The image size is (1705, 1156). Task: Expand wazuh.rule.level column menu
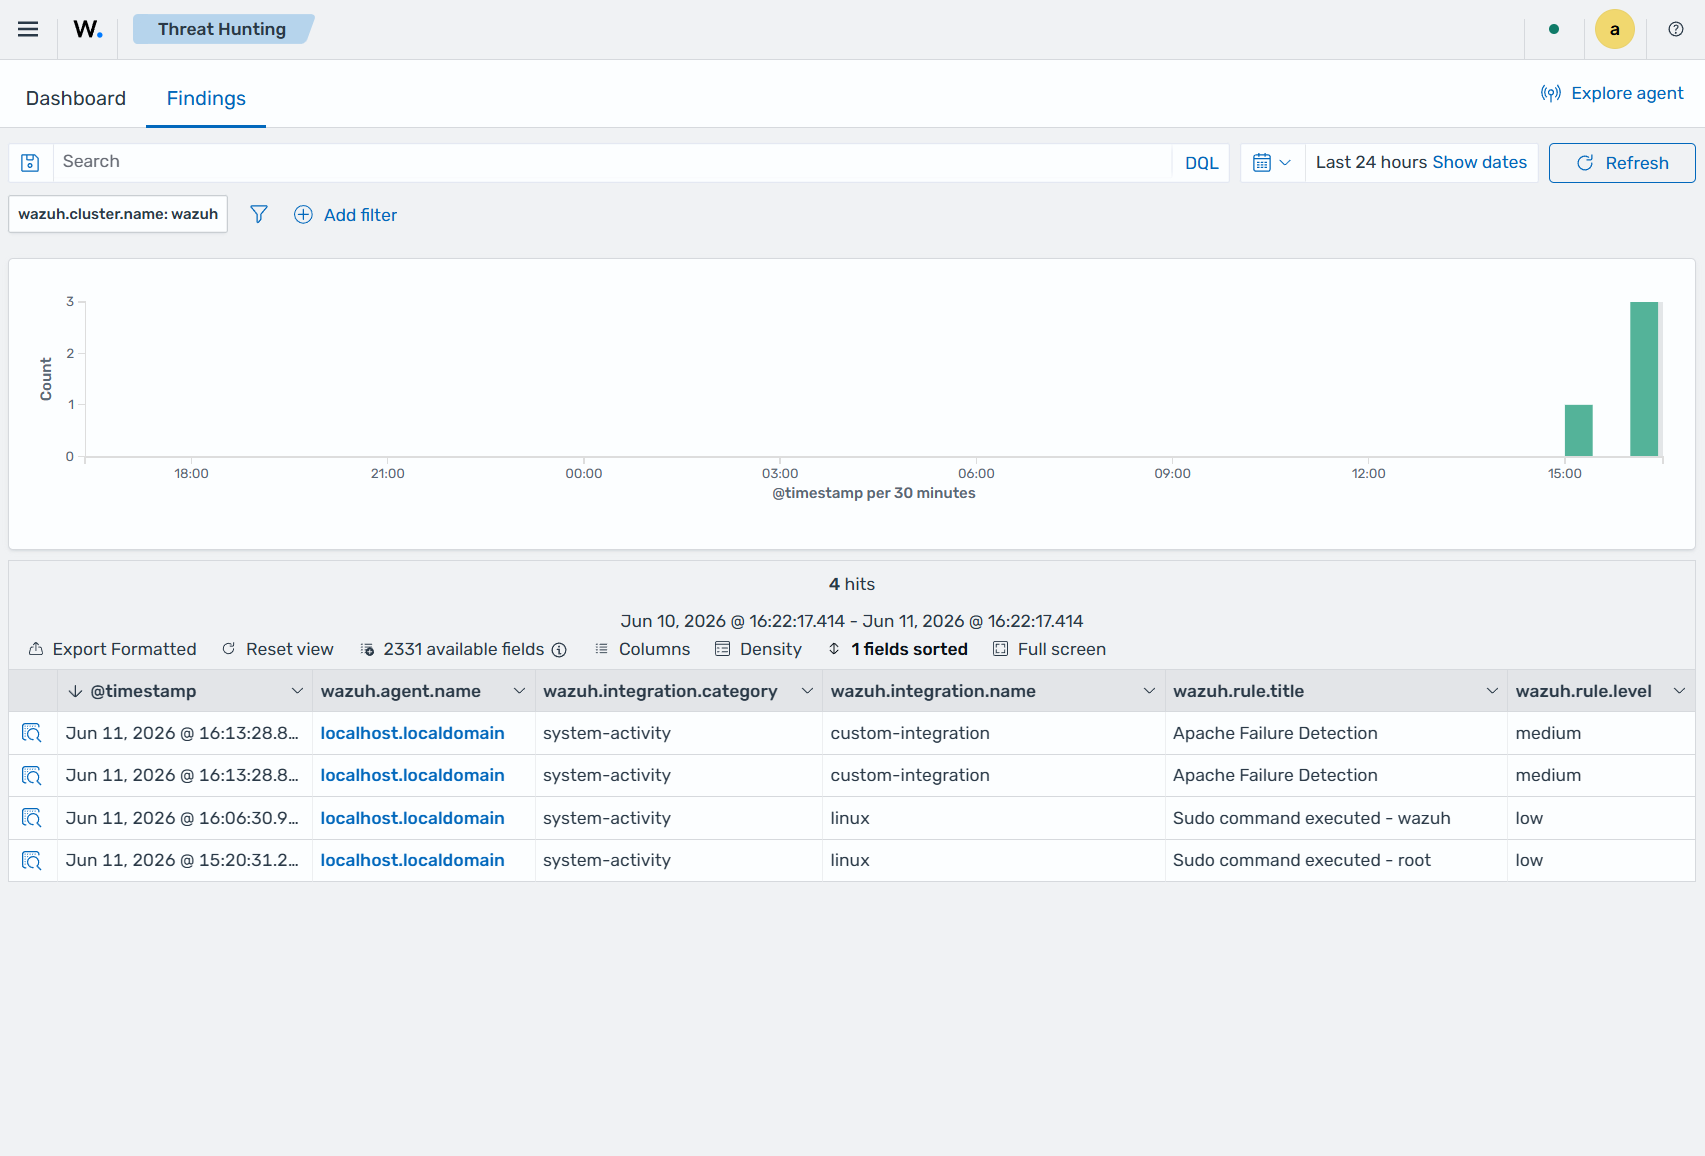[1679, 691]
